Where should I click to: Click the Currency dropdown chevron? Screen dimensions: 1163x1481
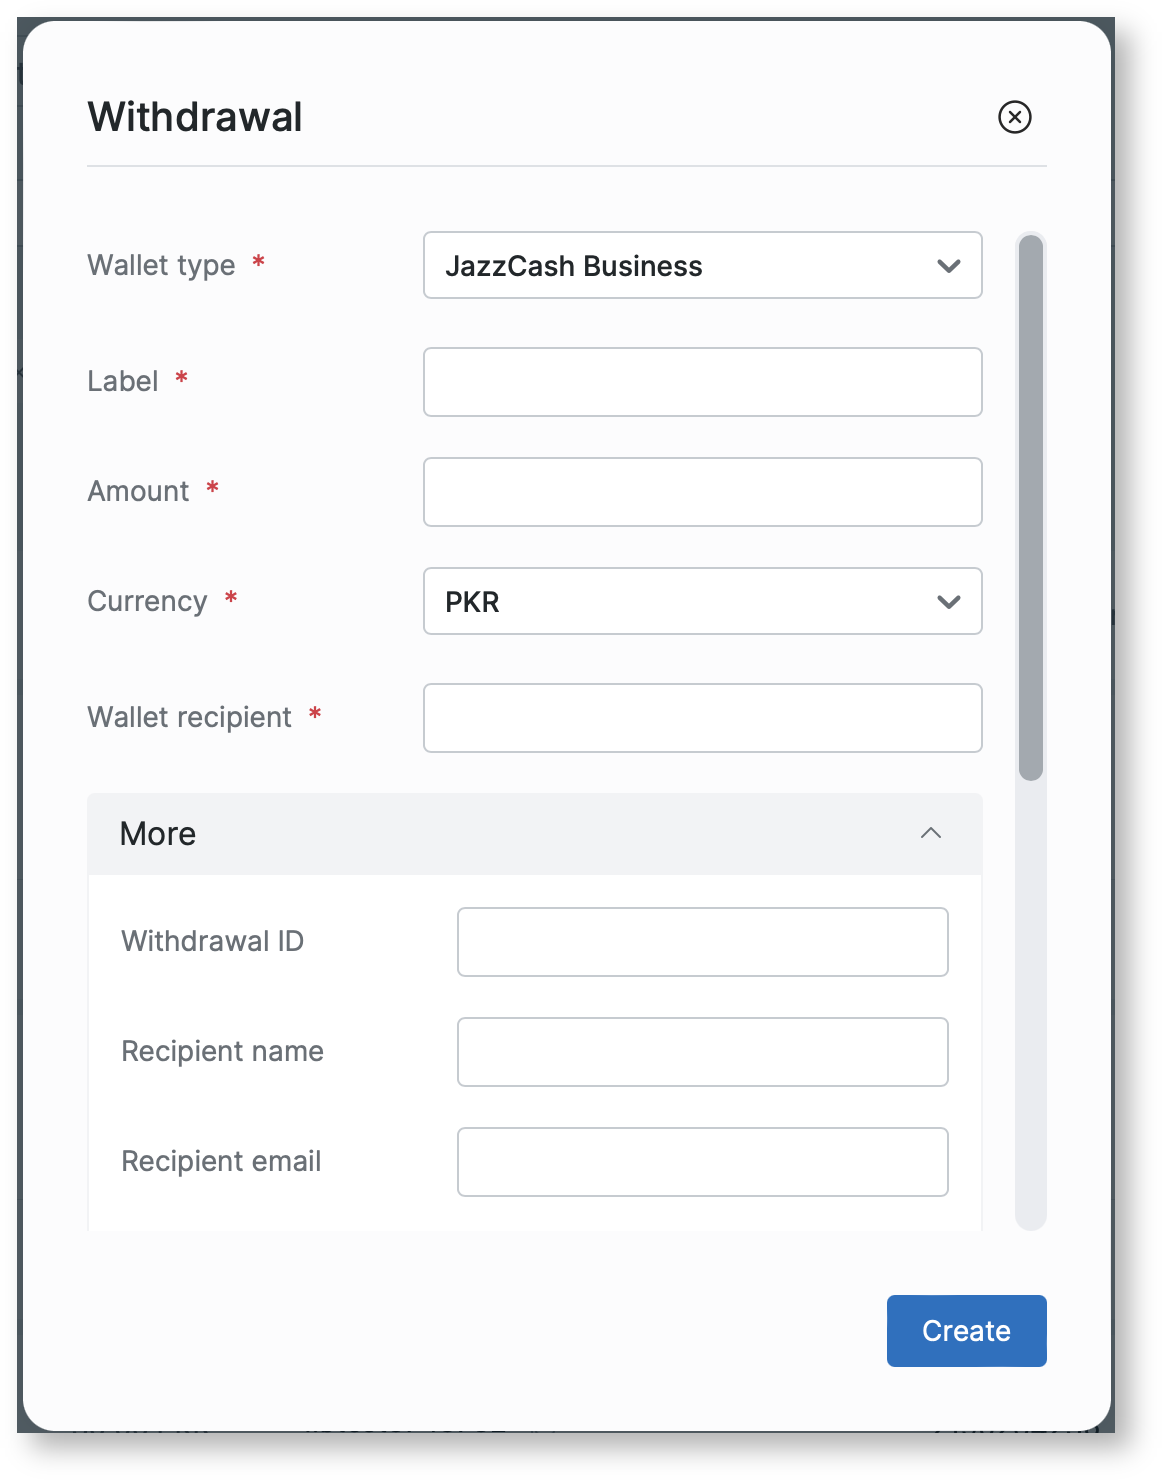click(x=948, y=602)
